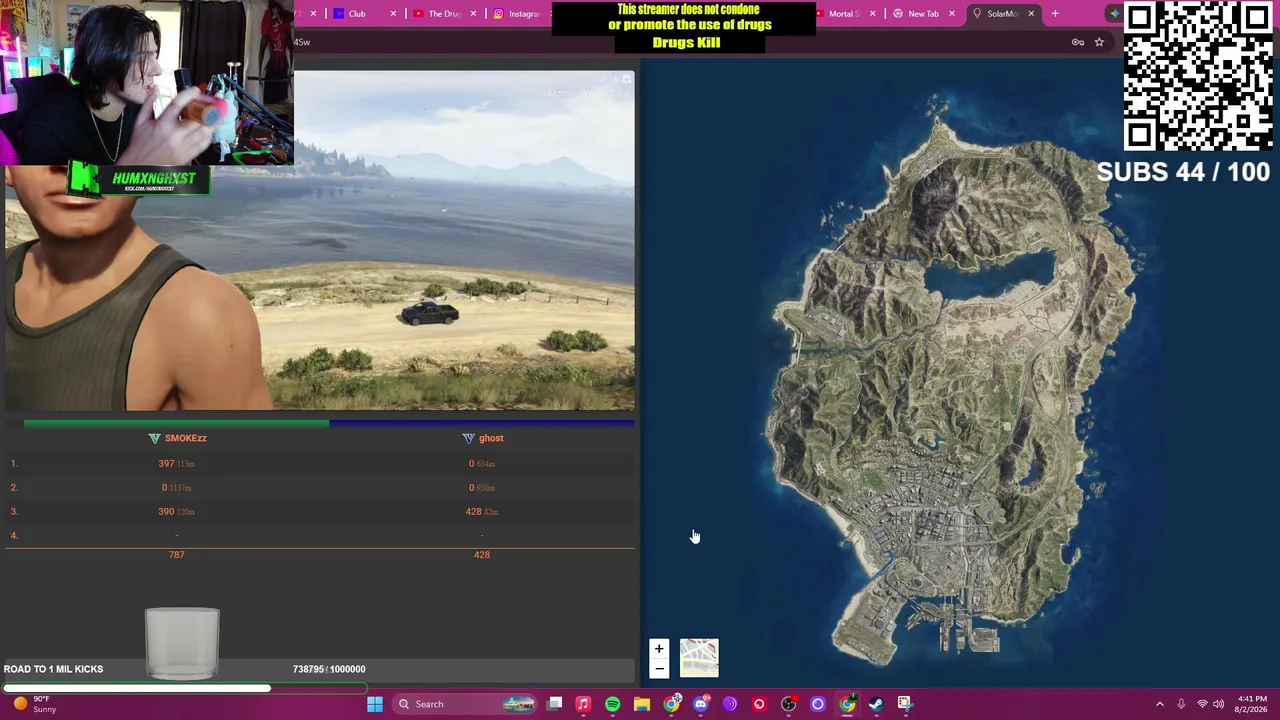Show hidden system tray icons

point(1160,704)
